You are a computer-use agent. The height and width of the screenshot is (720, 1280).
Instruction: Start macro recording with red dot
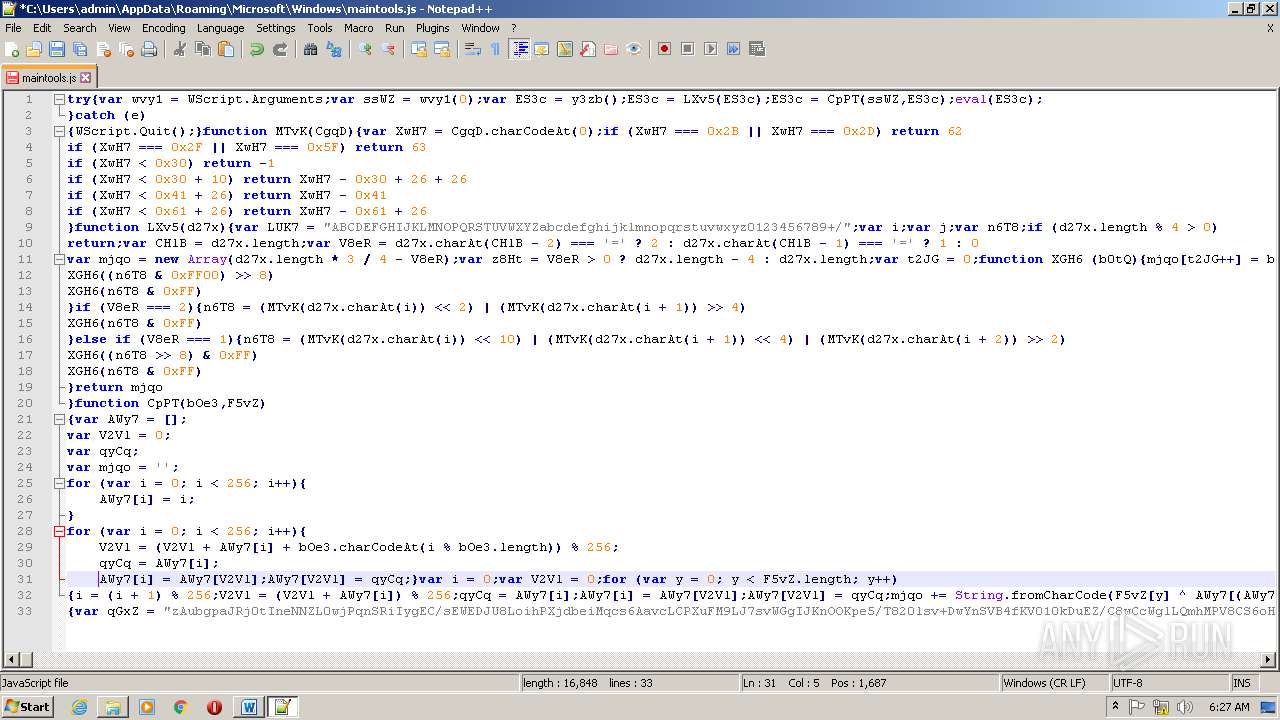pos(665,49)
